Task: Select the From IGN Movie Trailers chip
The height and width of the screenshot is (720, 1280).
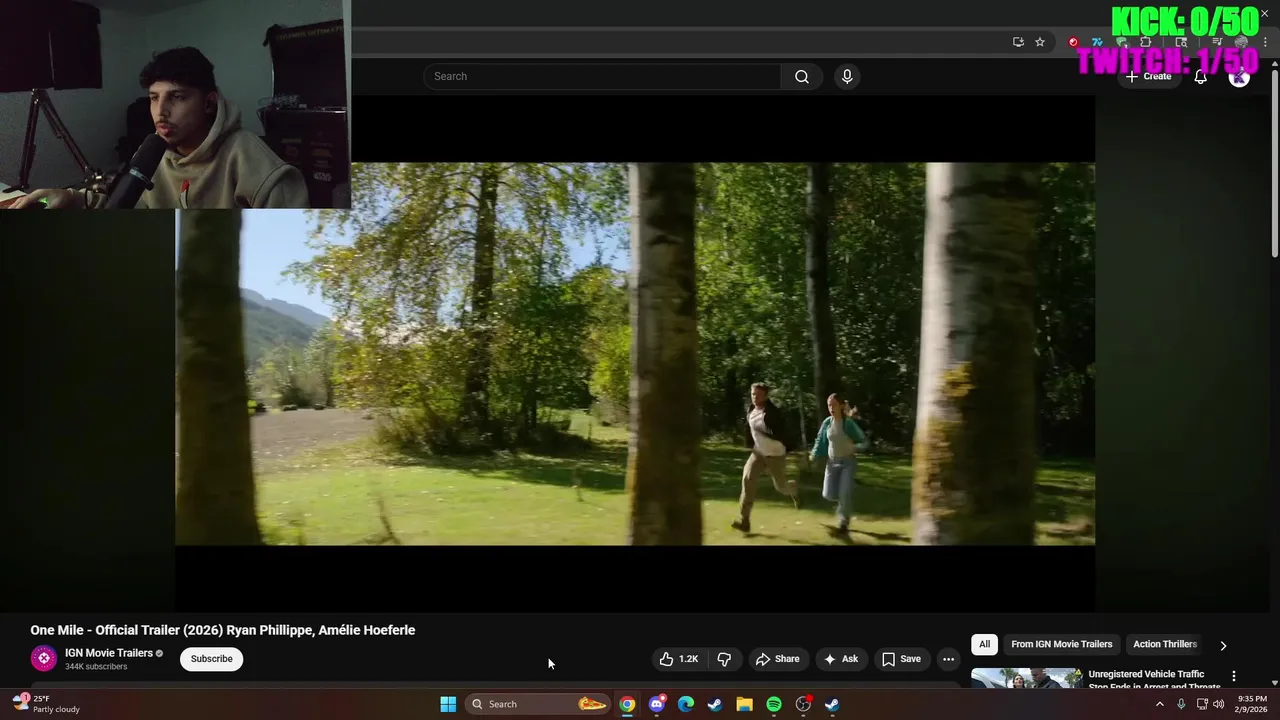Action: tap(1061, 645)
